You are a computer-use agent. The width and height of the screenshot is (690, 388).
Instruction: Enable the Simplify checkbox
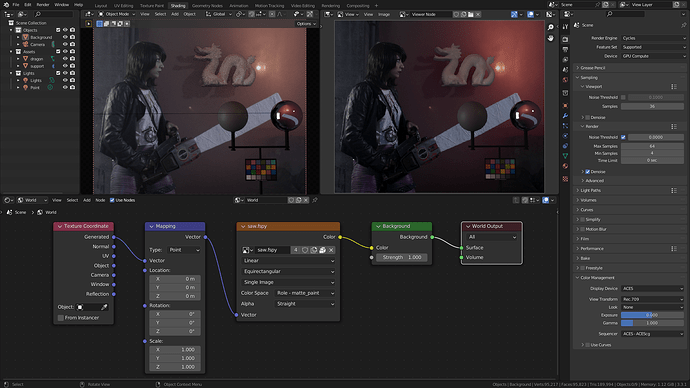[583, 220]
